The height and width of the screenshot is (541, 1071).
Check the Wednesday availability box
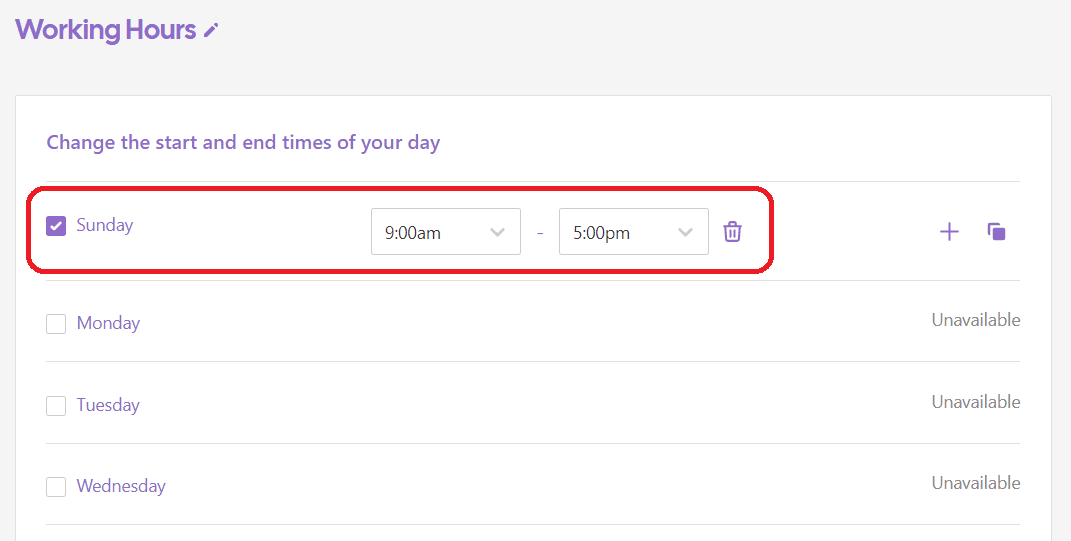coord(56,487)
